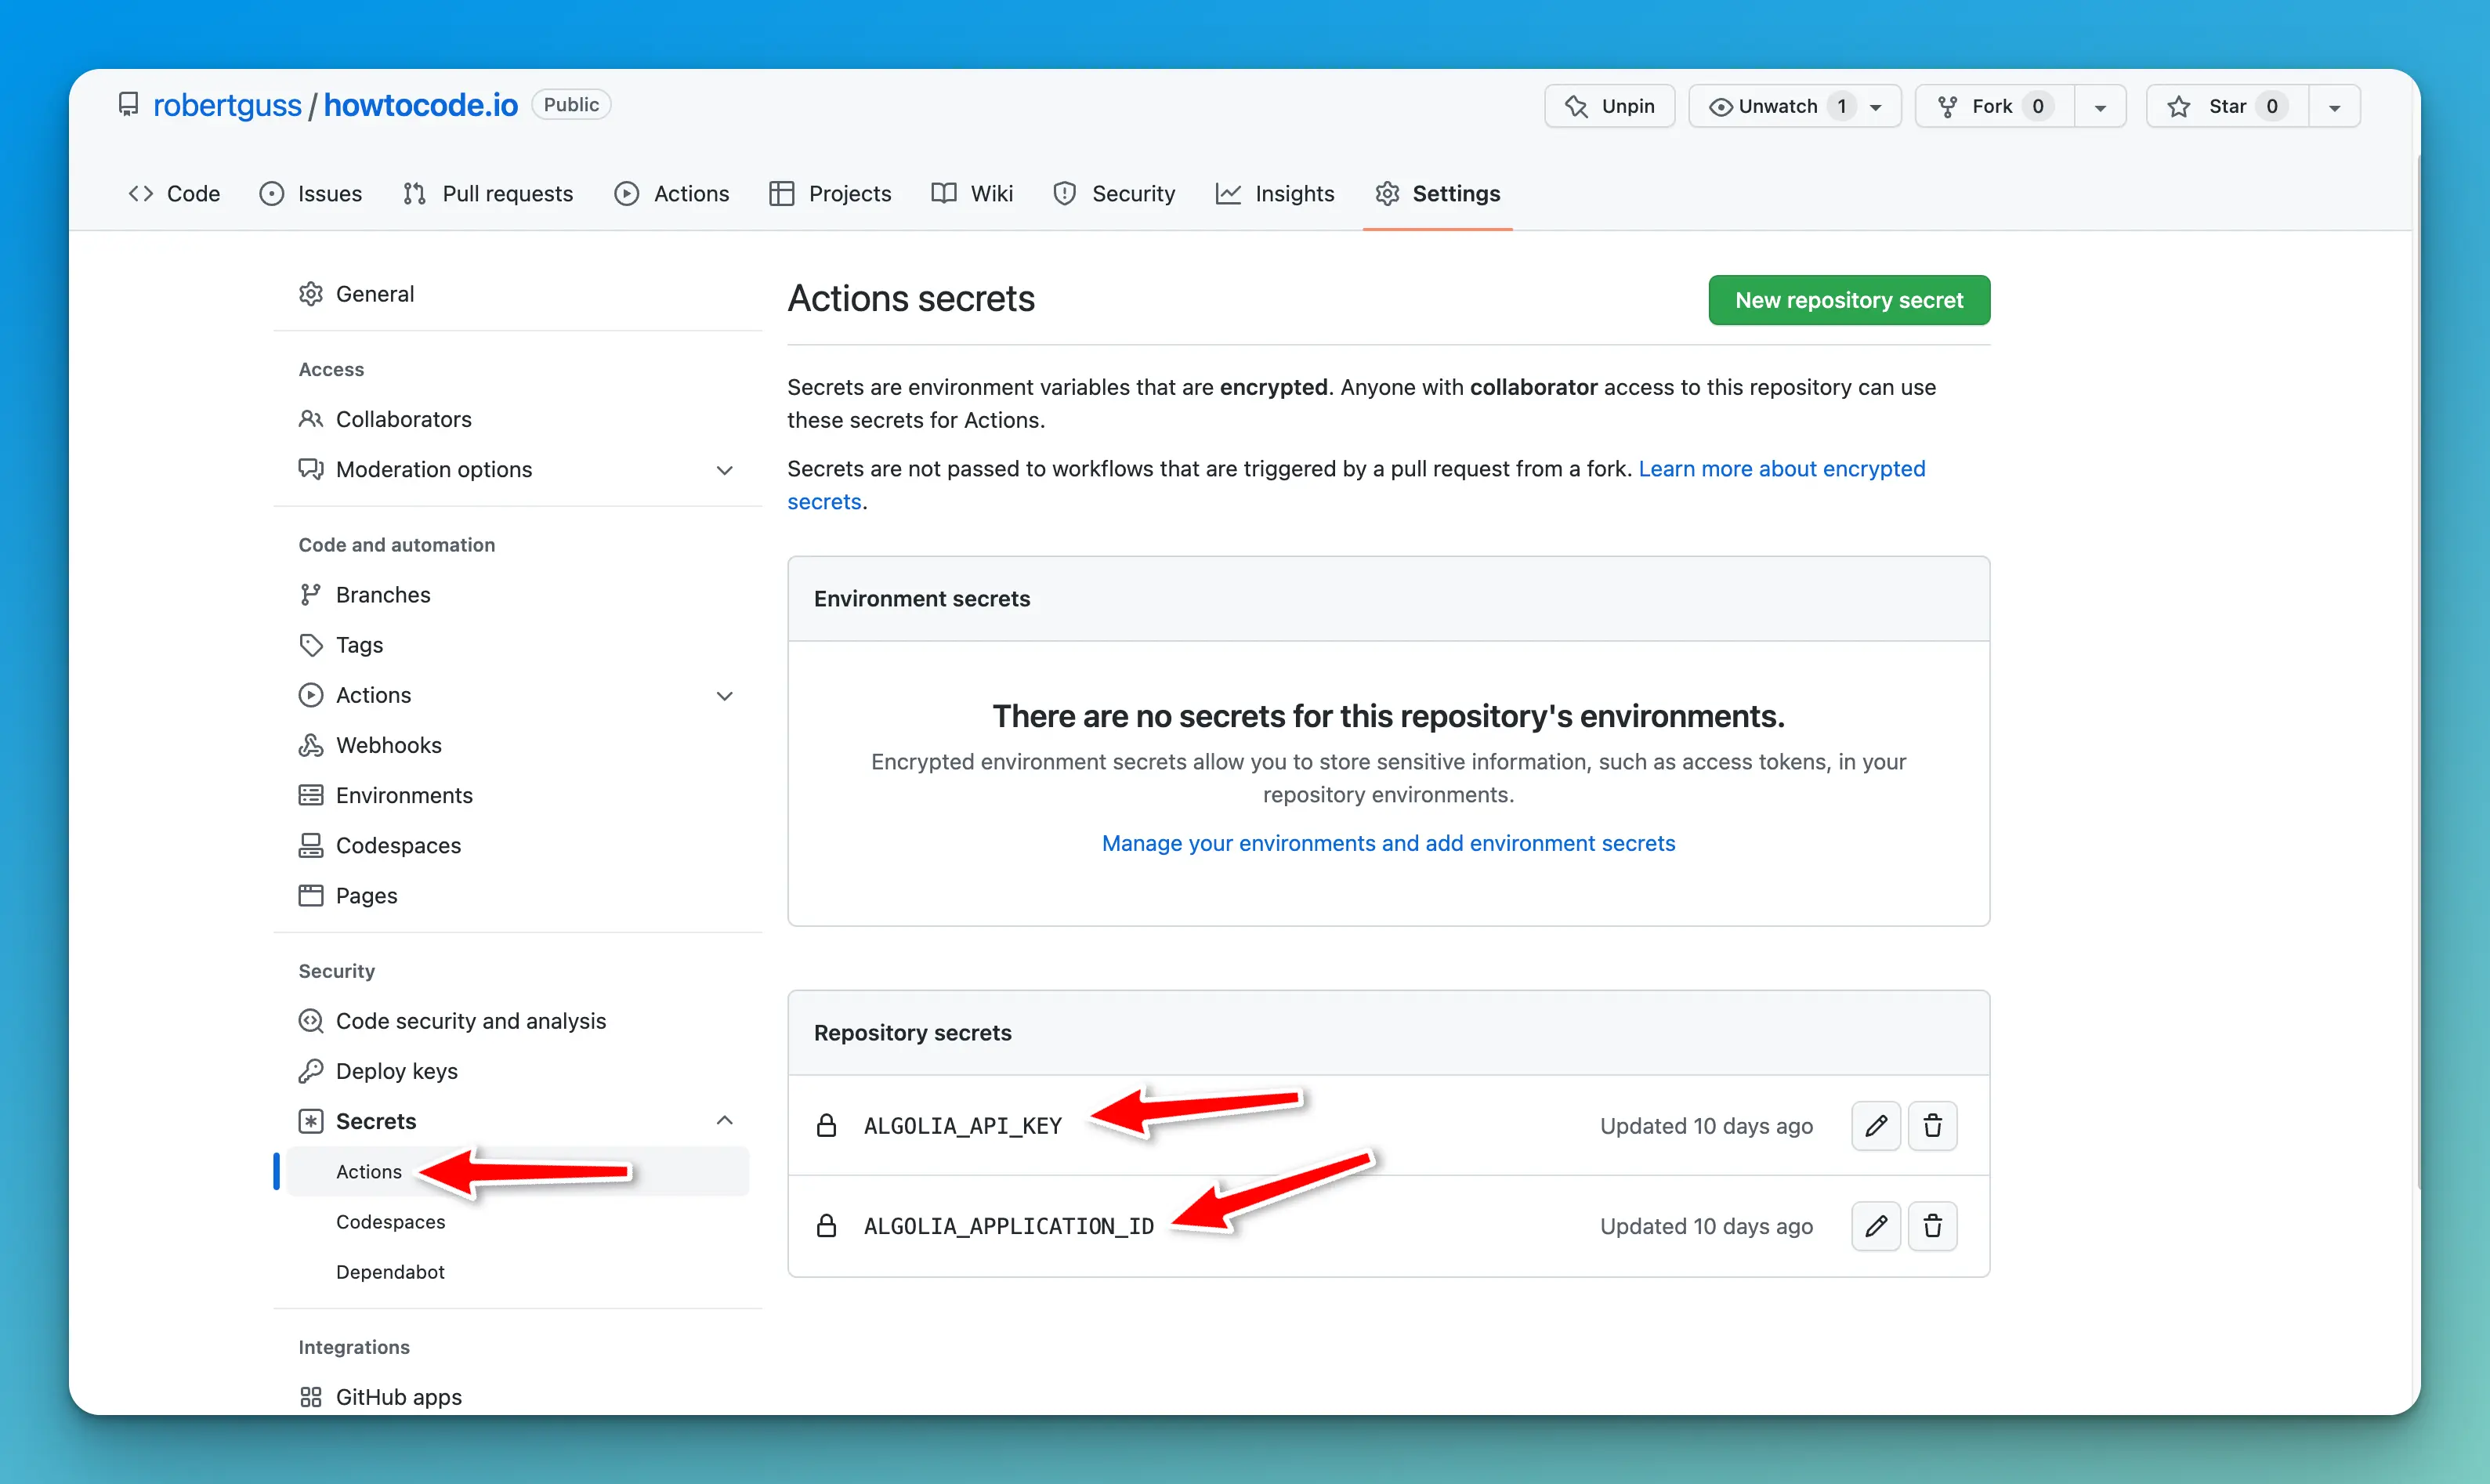
Task: Delete the ALGOLIA_API_KEY secret with the trash icon
Action: [1932, 1126]
